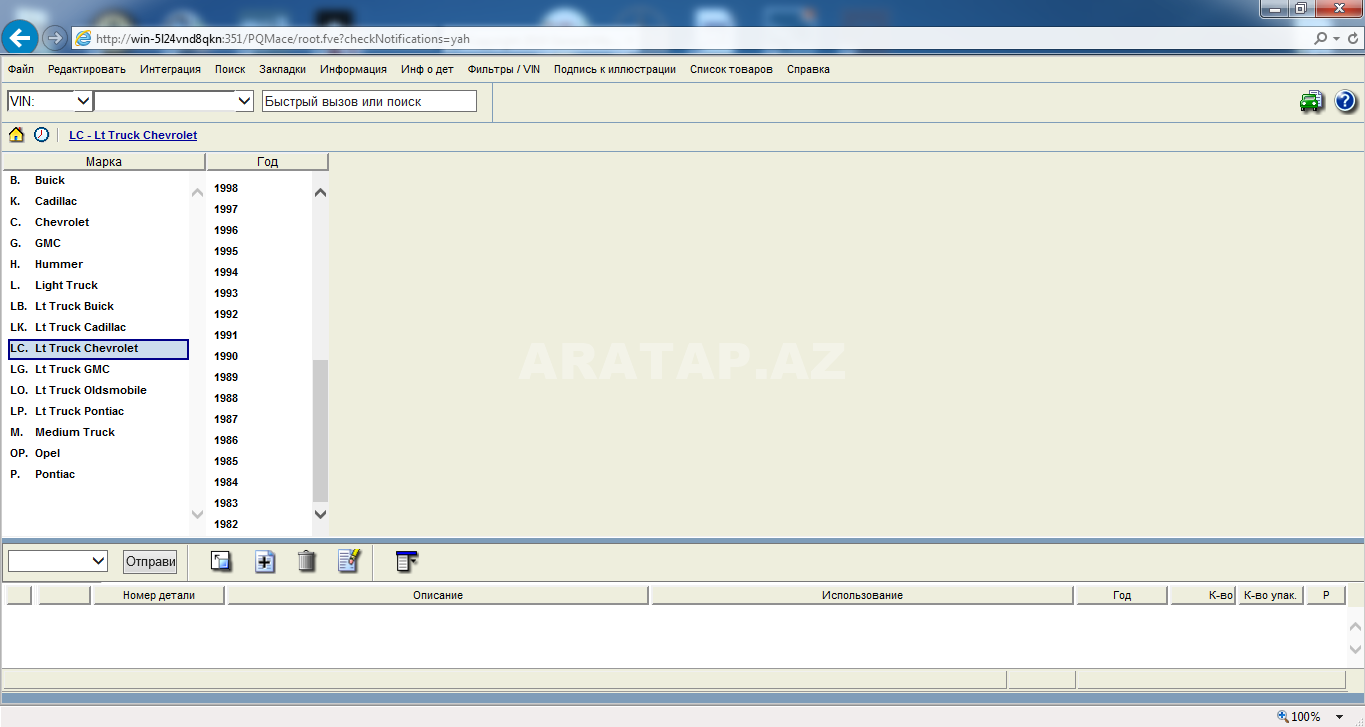
Task: Click the Описание column header
Action: pyautogui.click(x=438, y=595)
